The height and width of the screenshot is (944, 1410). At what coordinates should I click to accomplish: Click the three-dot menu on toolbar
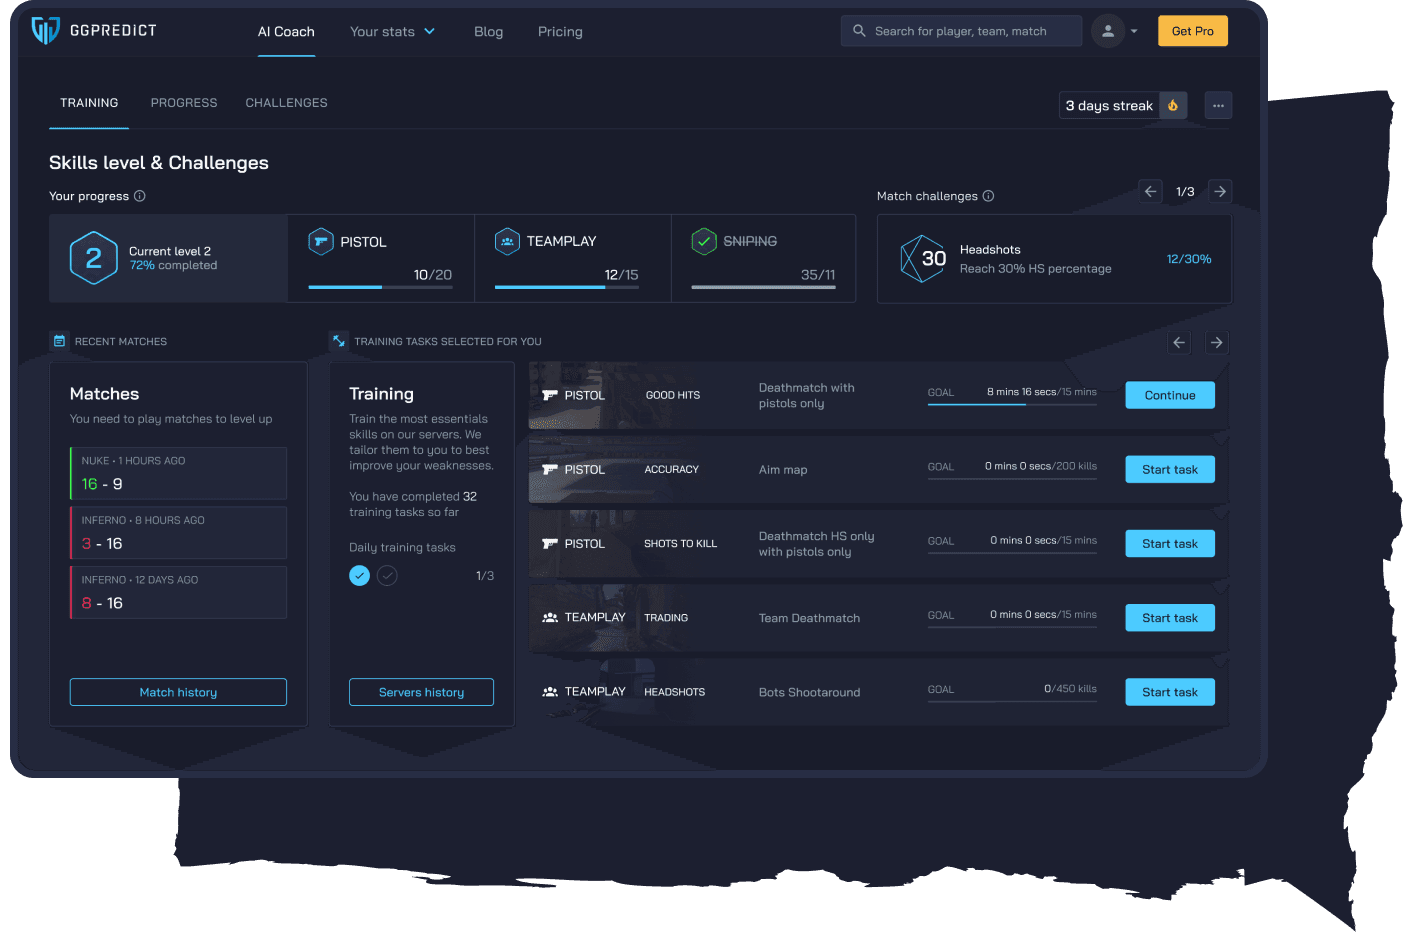tap(1218, 104)
